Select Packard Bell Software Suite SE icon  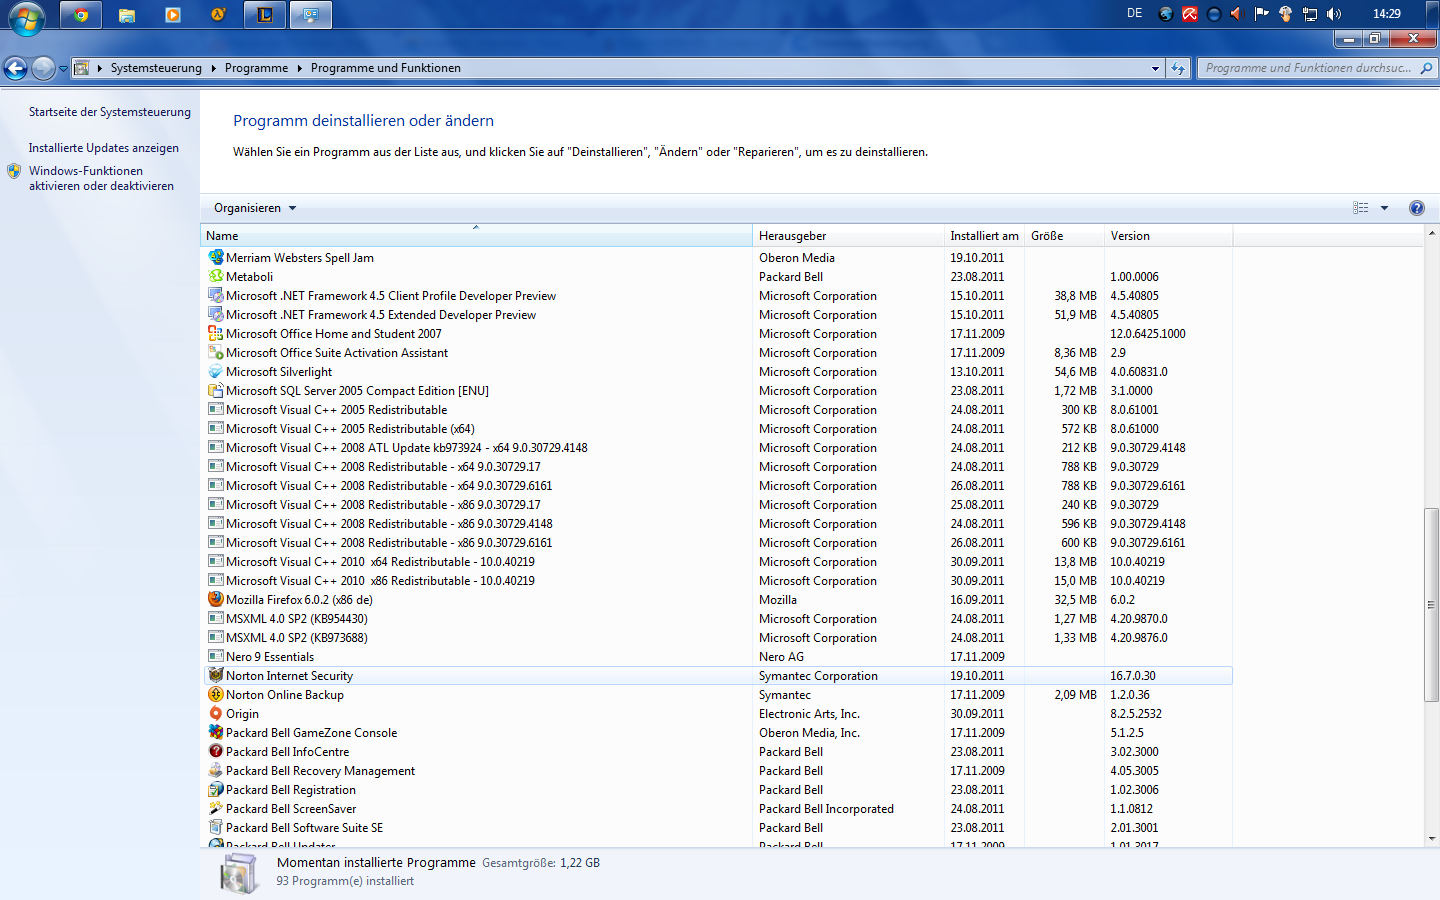pyautogui.click(x=215, y=827)
